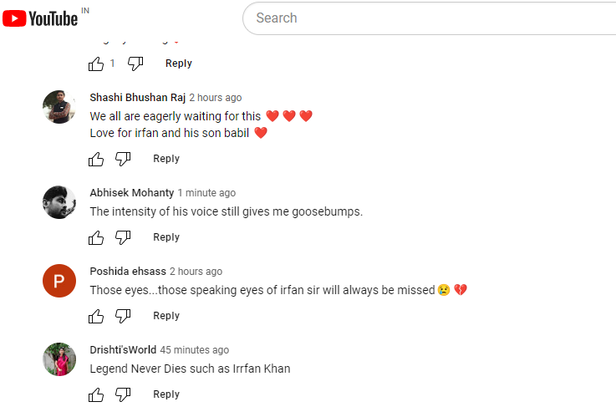The height and width of the screenshot is (412, 616).
Task: Dislike Drishti'sWorld's comment
Action: point(123,395)
